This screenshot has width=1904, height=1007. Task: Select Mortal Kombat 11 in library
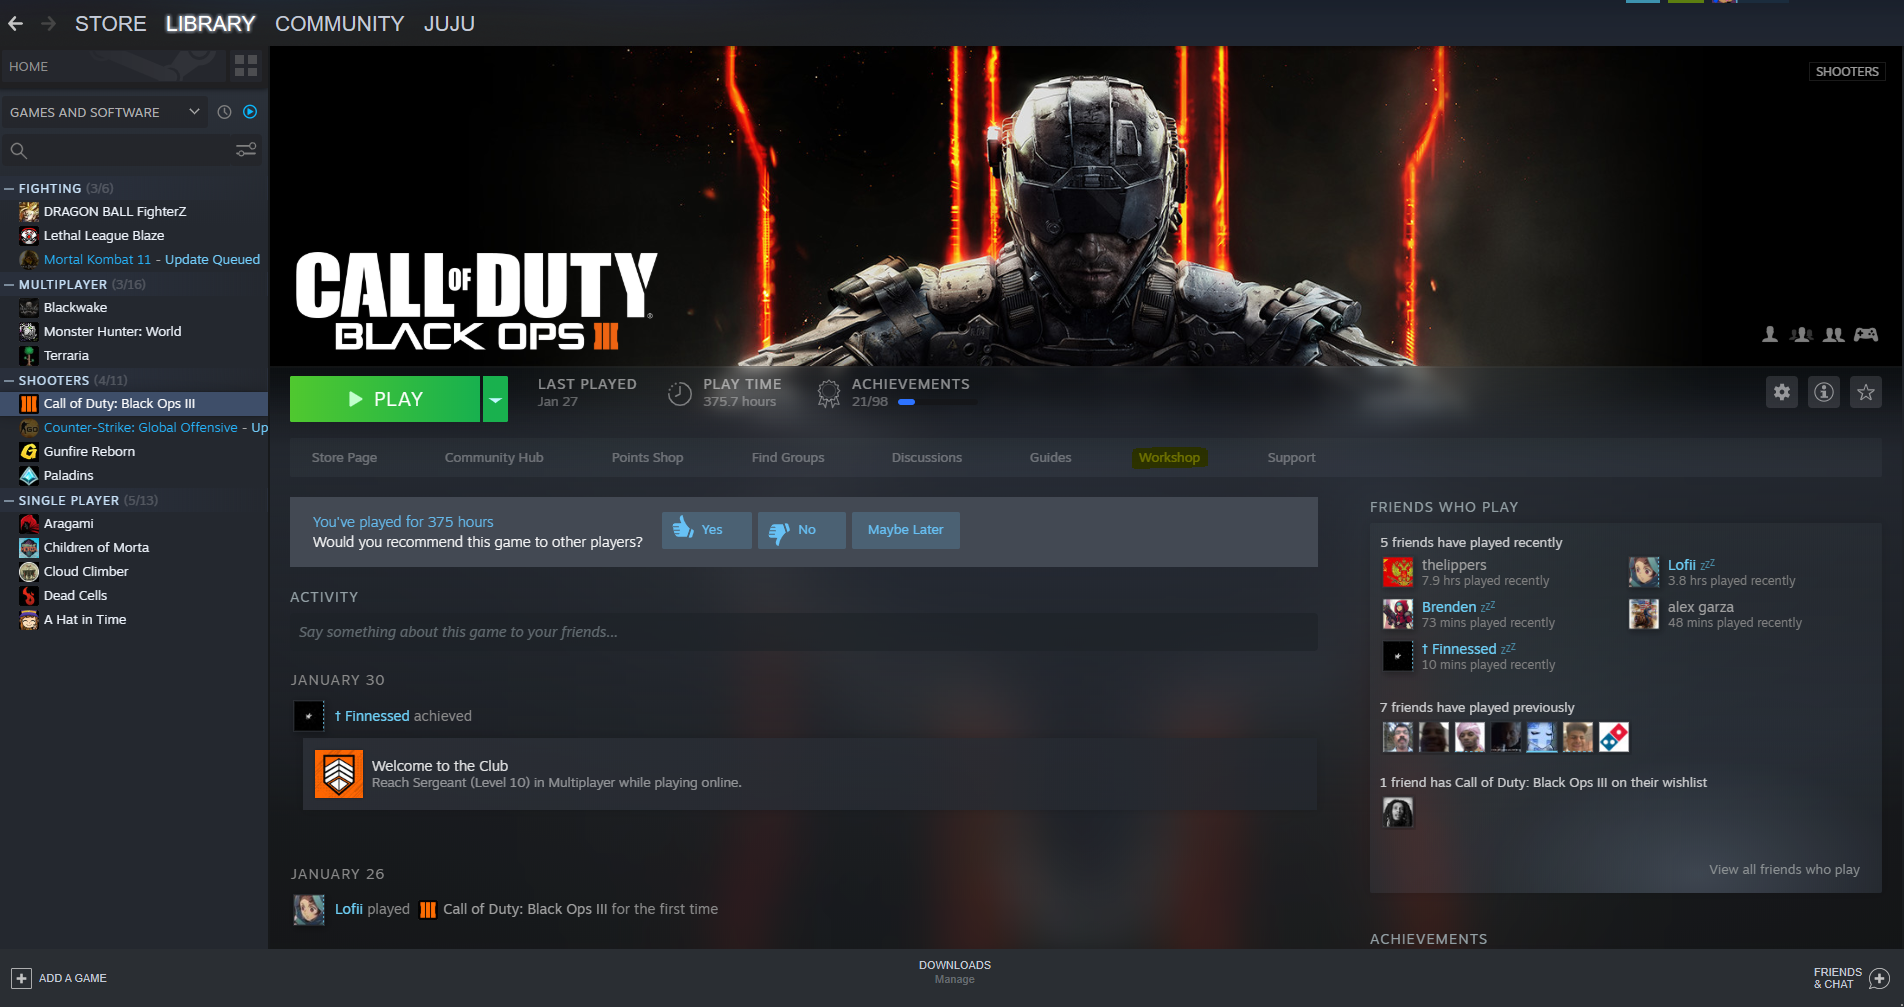point(134,259)
